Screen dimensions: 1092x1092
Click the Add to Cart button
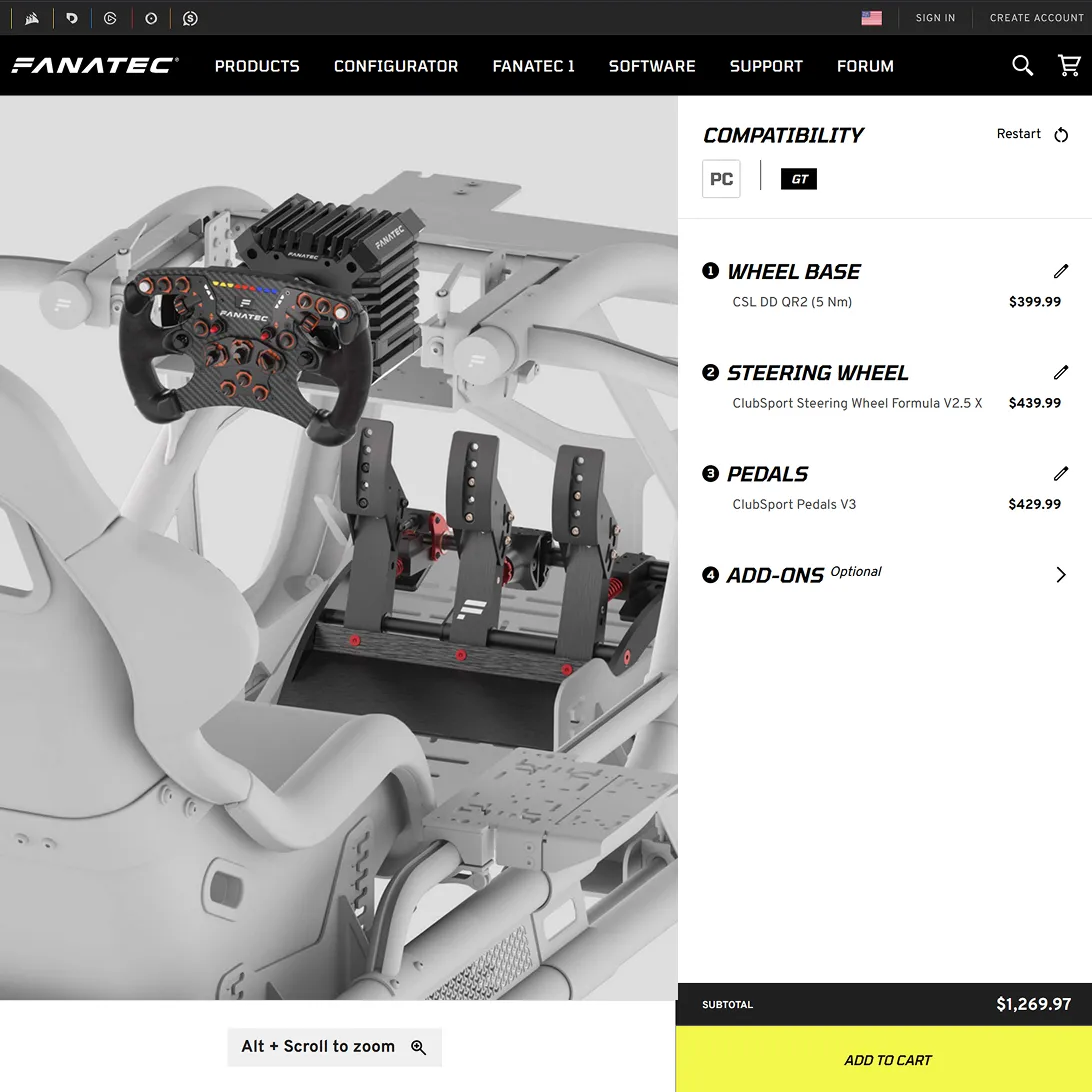(x=884, y=1059)
